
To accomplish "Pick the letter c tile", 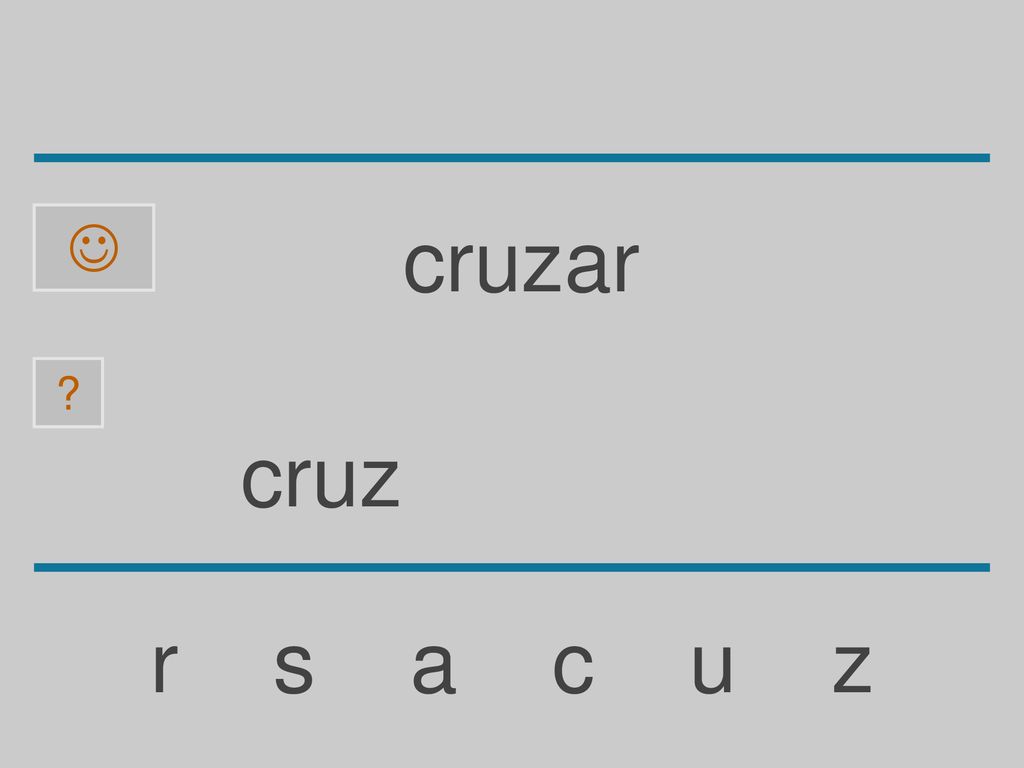I will click(573, 667).
